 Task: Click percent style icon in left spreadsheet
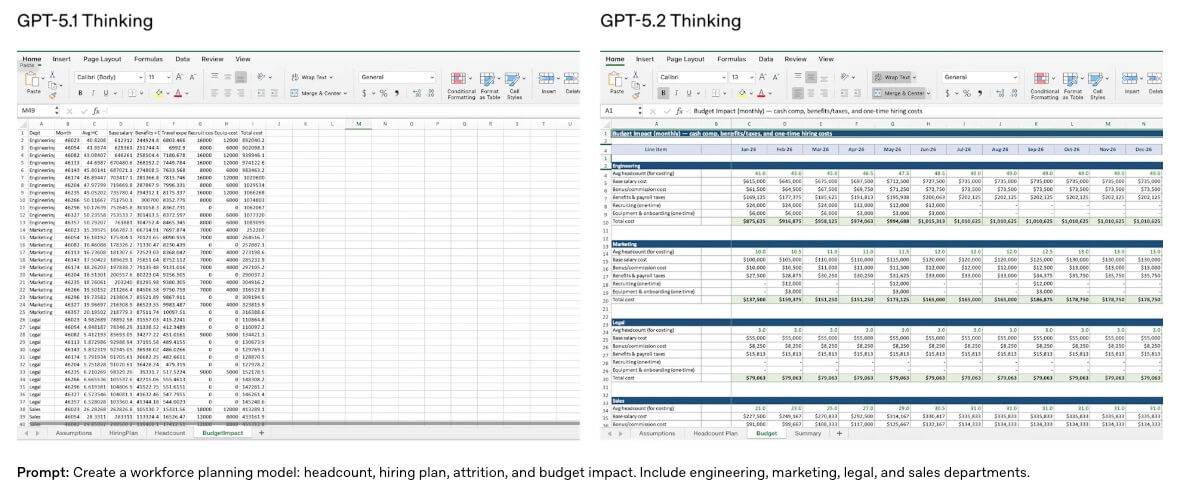coord(382,93)
